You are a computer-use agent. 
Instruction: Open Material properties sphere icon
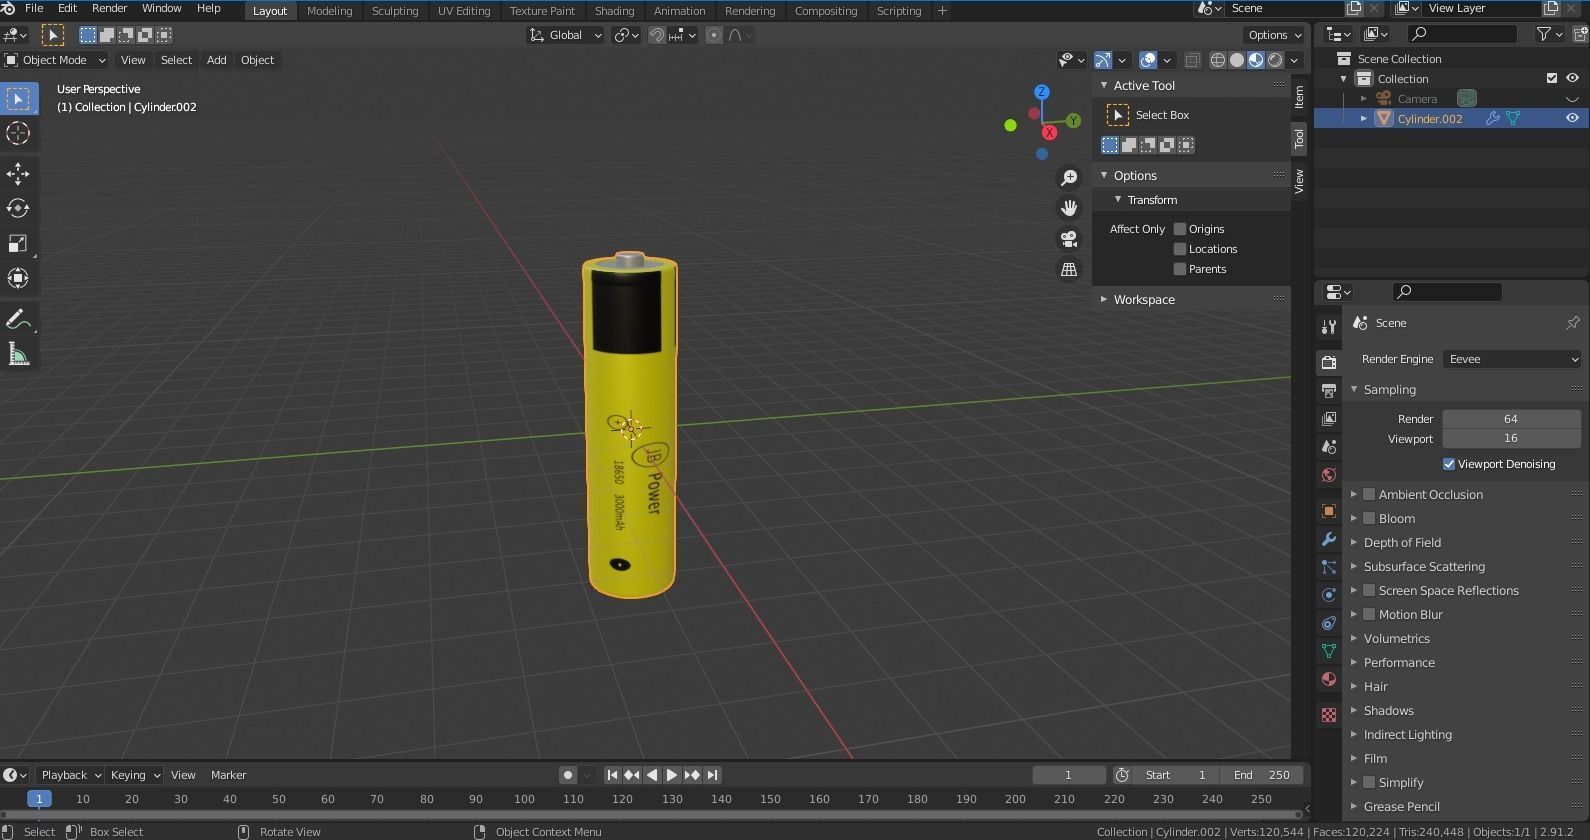(1328, 679)
